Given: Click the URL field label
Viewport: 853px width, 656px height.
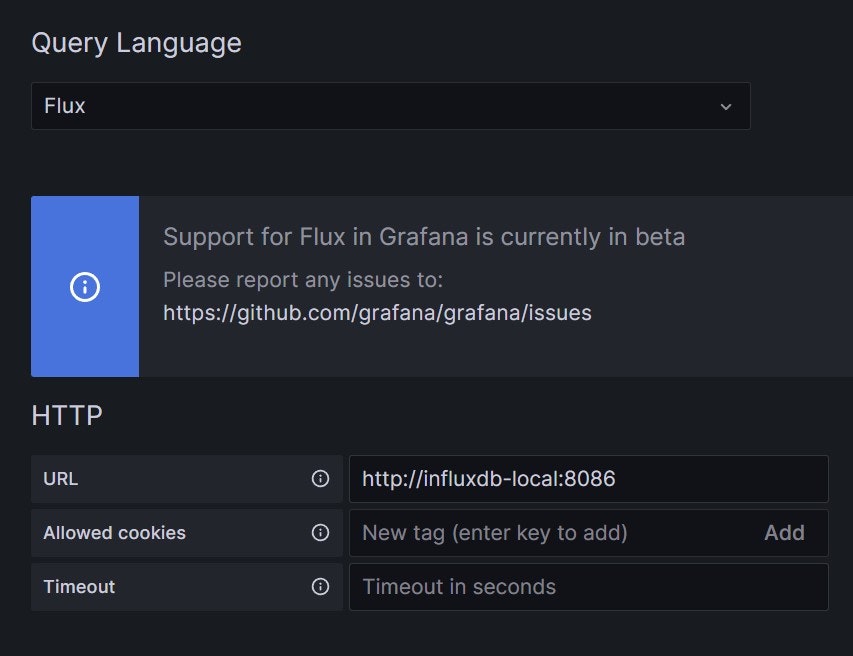Looking at the screenshot, I should [x=61, y=479].
